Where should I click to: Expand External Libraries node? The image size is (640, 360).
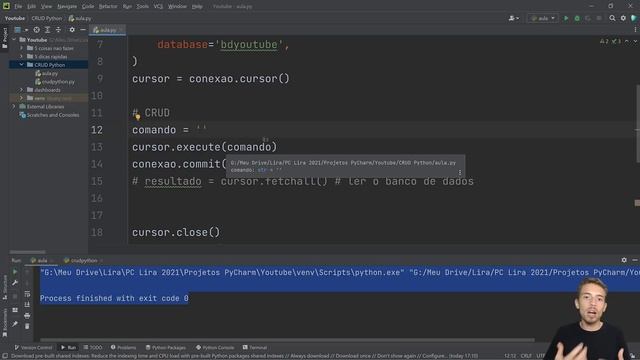click(14, 107)
